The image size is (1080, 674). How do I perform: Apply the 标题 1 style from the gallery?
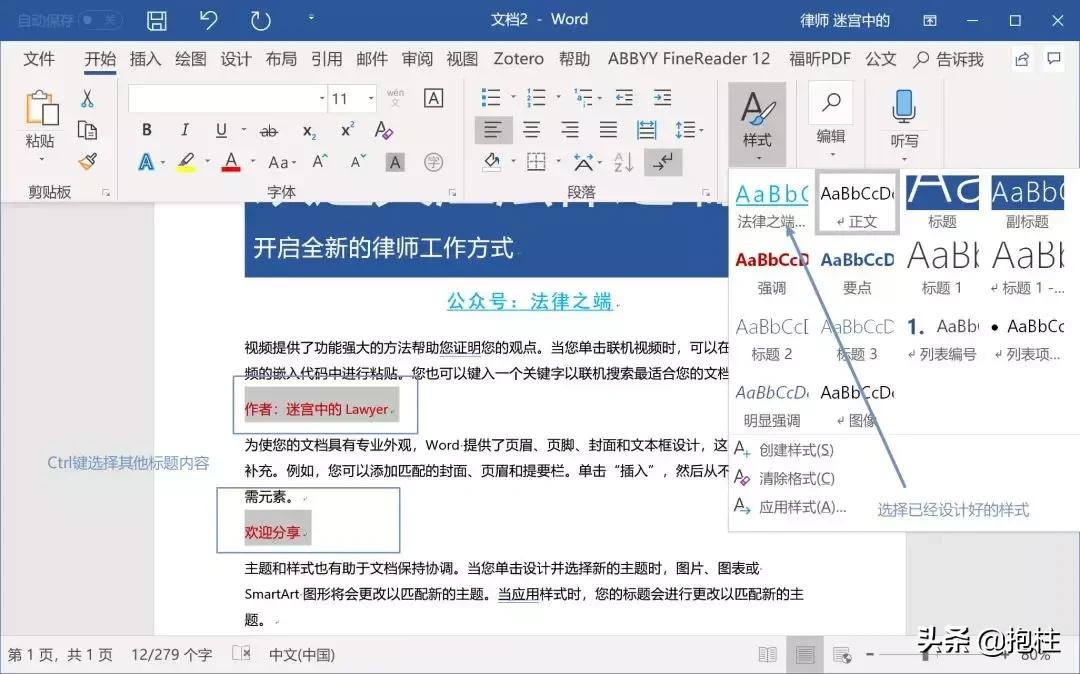point(941,265)
